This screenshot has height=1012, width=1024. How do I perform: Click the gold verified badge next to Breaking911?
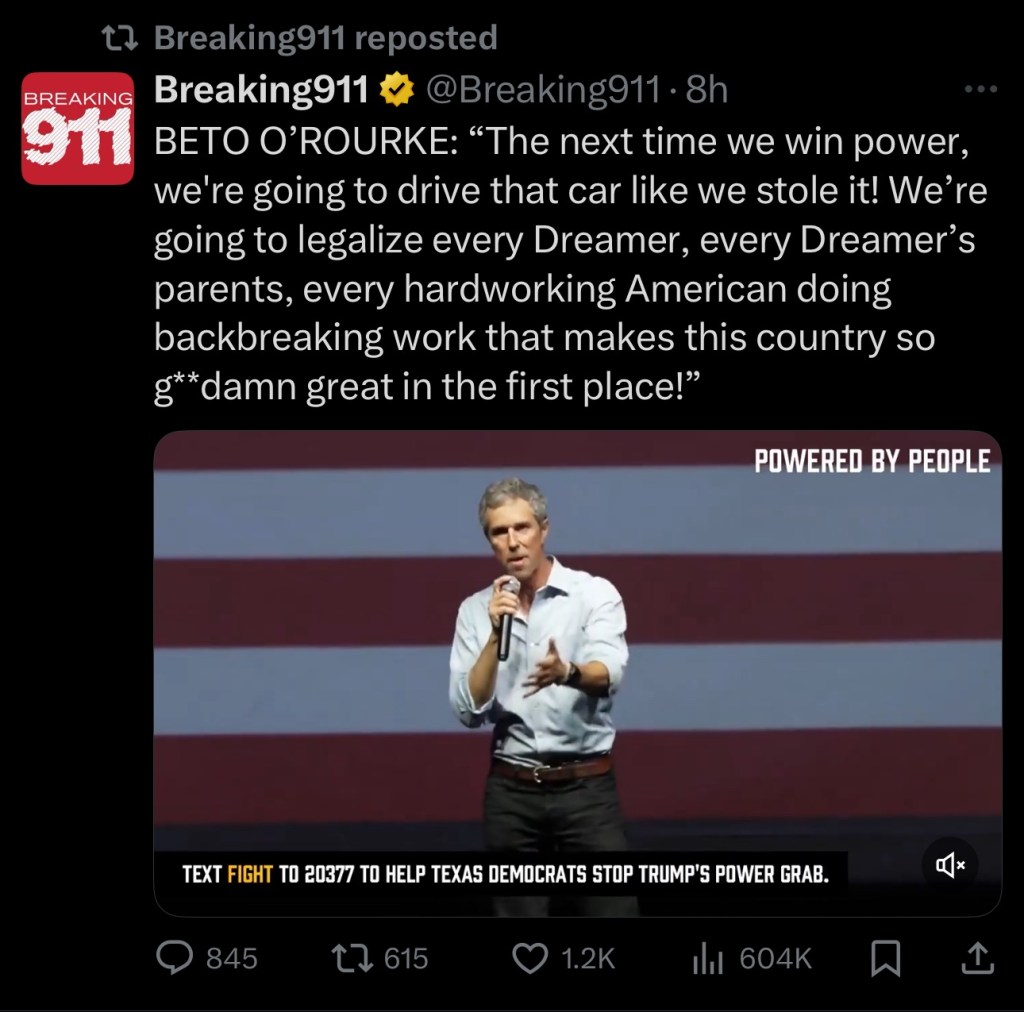coord(395,92)
